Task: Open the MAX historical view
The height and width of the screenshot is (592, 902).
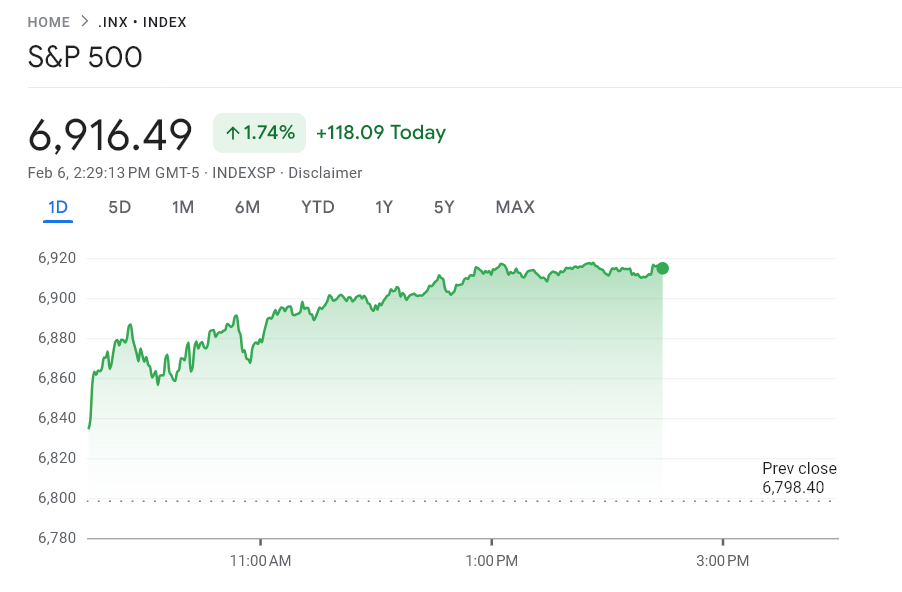Action: [x=514, y=207]
